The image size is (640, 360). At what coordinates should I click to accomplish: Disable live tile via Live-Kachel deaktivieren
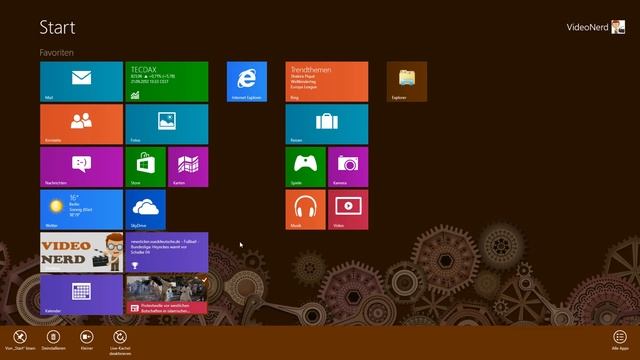pyautogui.click(x=120, y=342)
